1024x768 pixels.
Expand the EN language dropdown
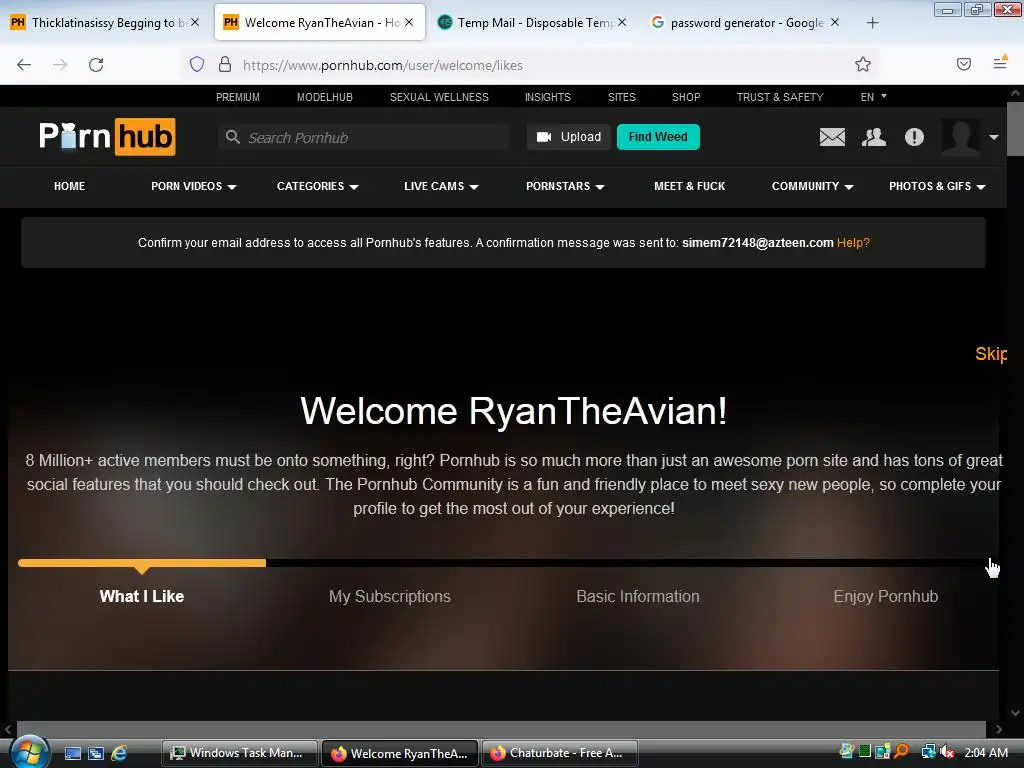point(874,97)
